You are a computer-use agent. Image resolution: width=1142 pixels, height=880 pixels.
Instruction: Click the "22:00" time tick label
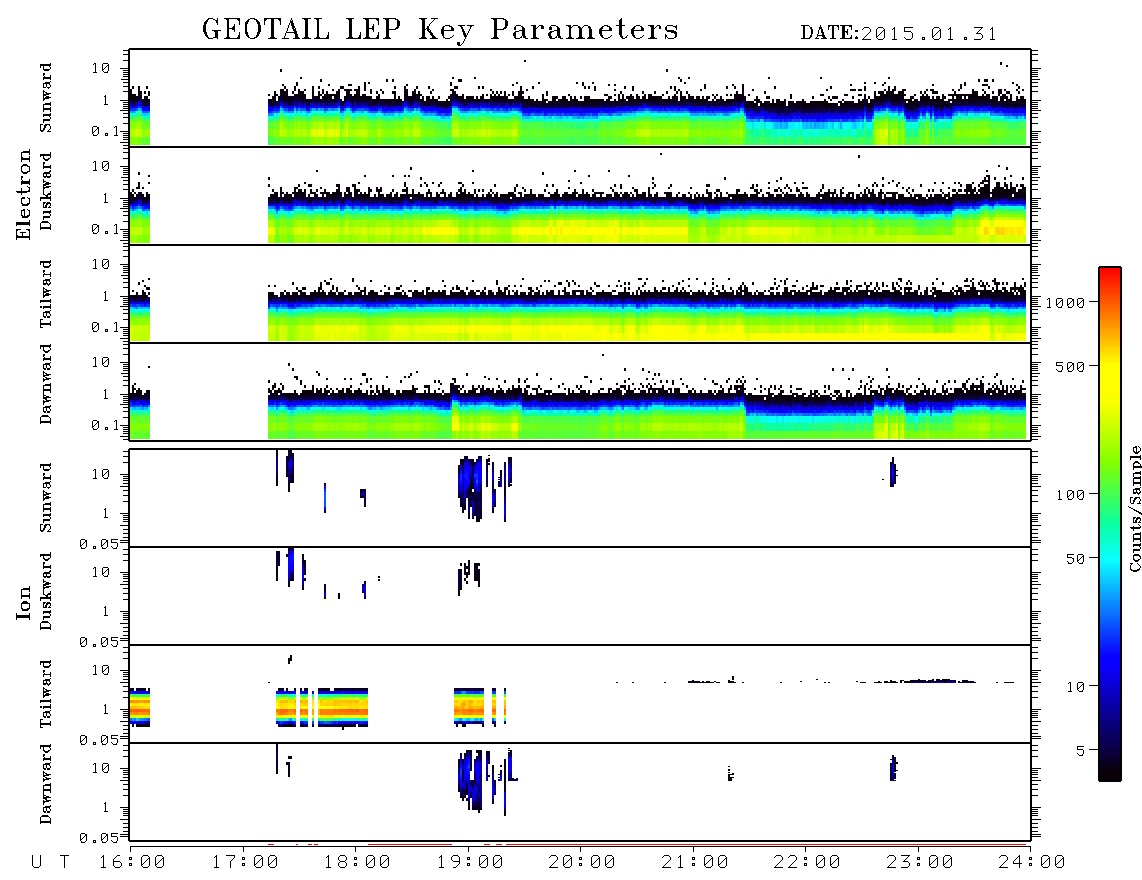coord(807,863)
